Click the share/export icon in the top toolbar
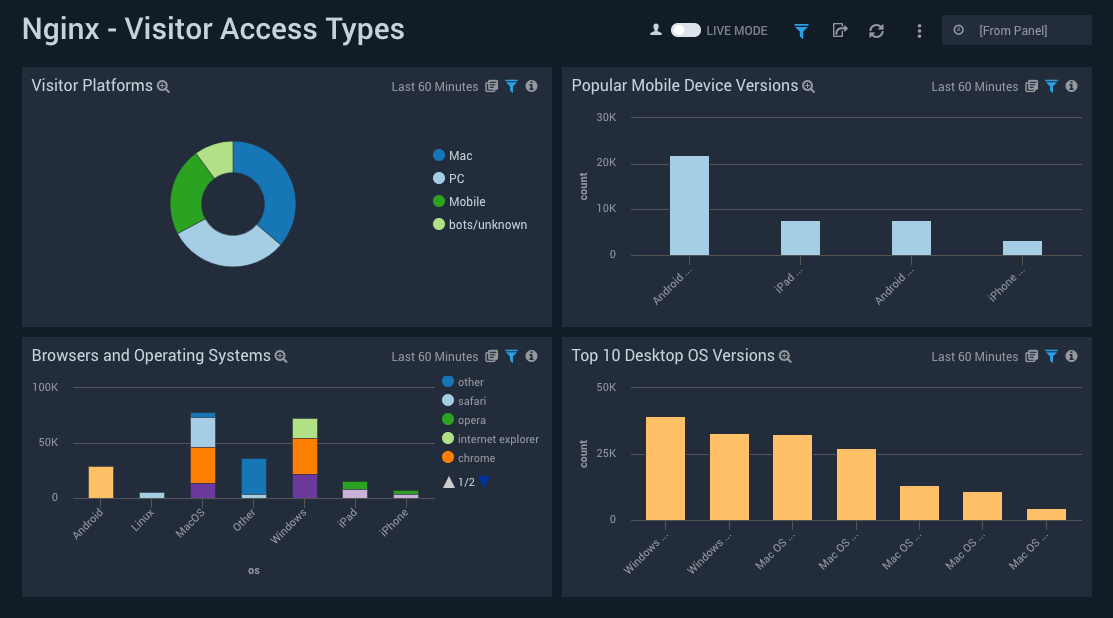The width and height of the screenshot is (1113, 618). pos(839,31)
